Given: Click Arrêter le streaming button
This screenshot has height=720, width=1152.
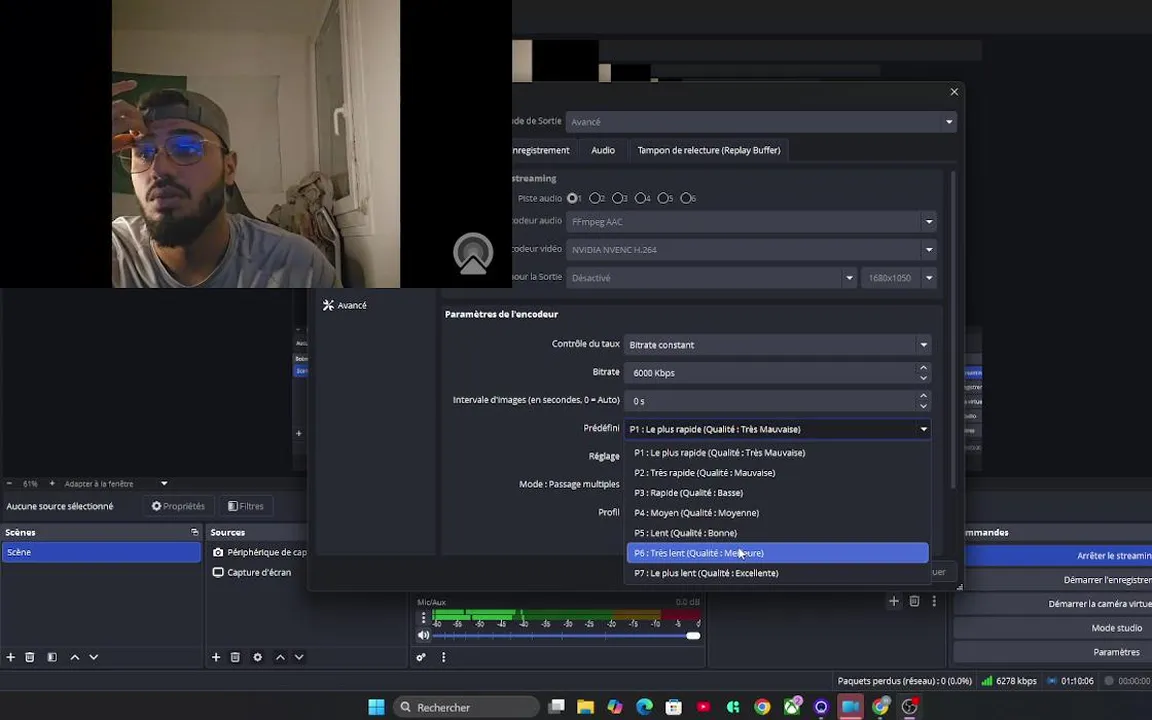Looking at the screenshot, I should 1057,555.
